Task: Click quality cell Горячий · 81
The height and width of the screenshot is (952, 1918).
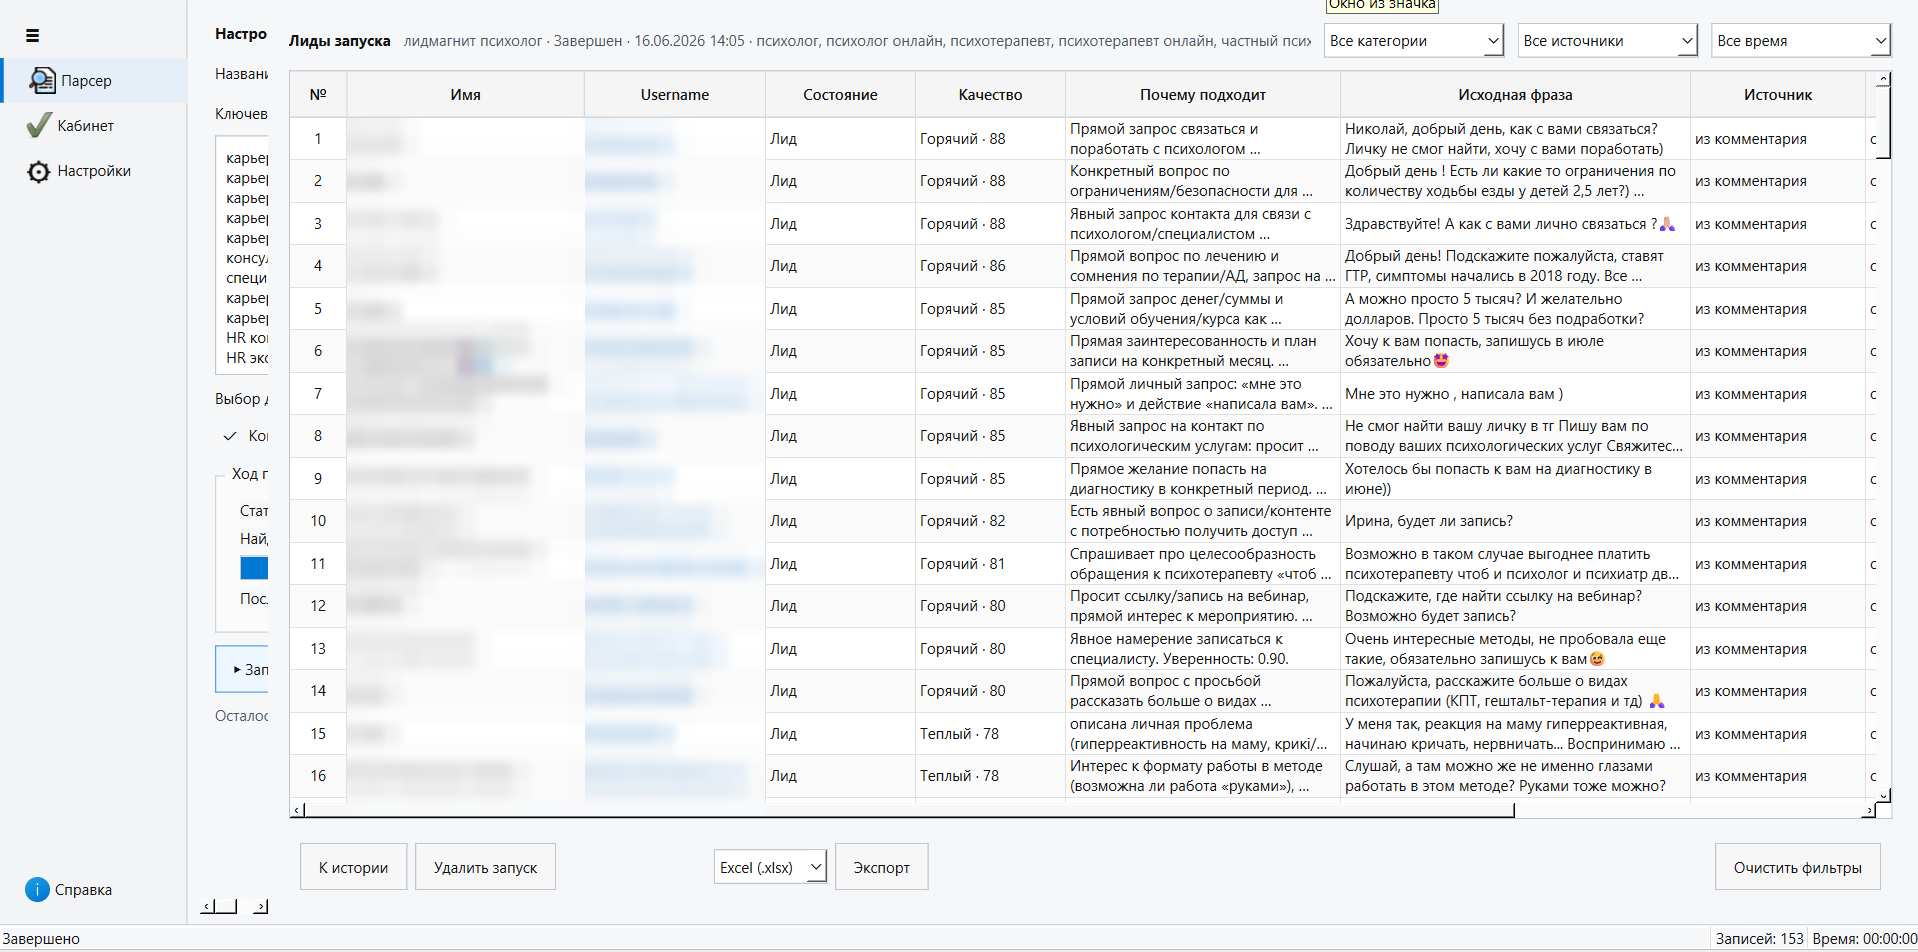Action: pyautogui.click(x=990, y=563)
